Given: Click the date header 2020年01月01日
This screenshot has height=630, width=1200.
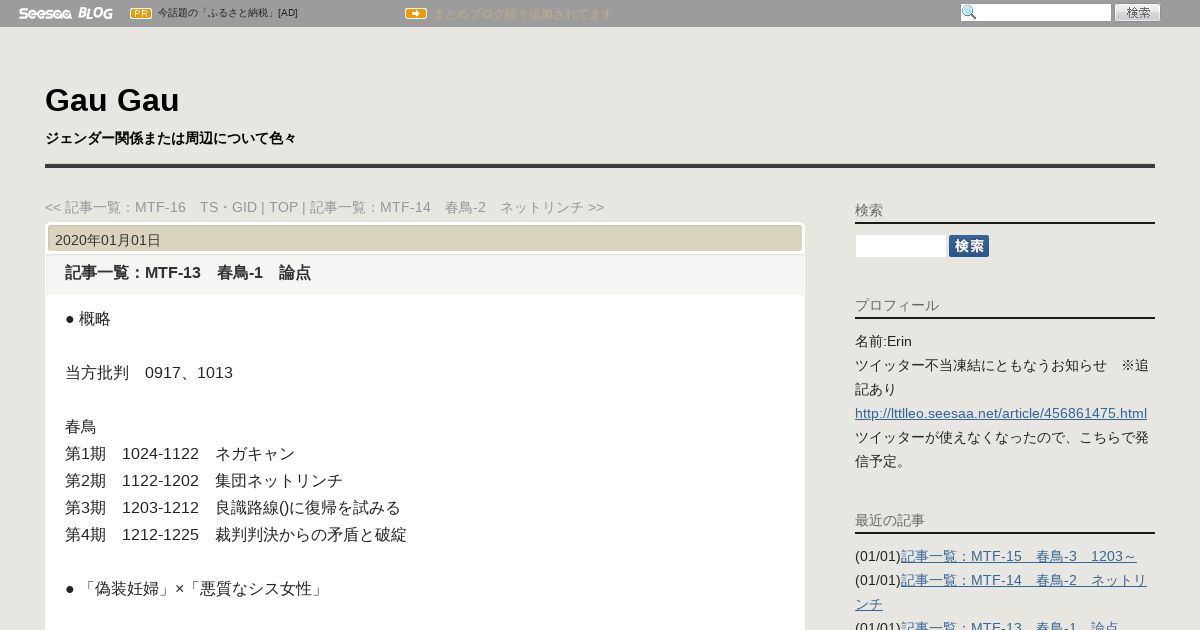Looking at the screenshot, I should point(108,240).
